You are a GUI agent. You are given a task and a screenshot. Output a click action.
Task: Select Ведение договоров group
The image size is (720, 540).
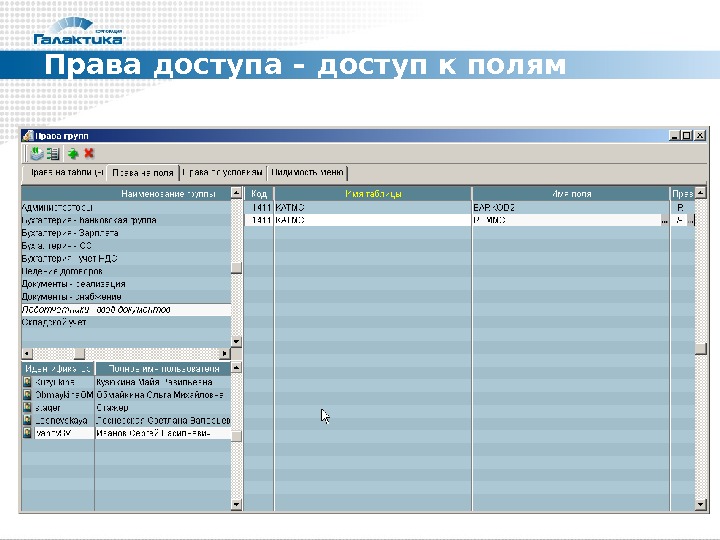[126, 271]
